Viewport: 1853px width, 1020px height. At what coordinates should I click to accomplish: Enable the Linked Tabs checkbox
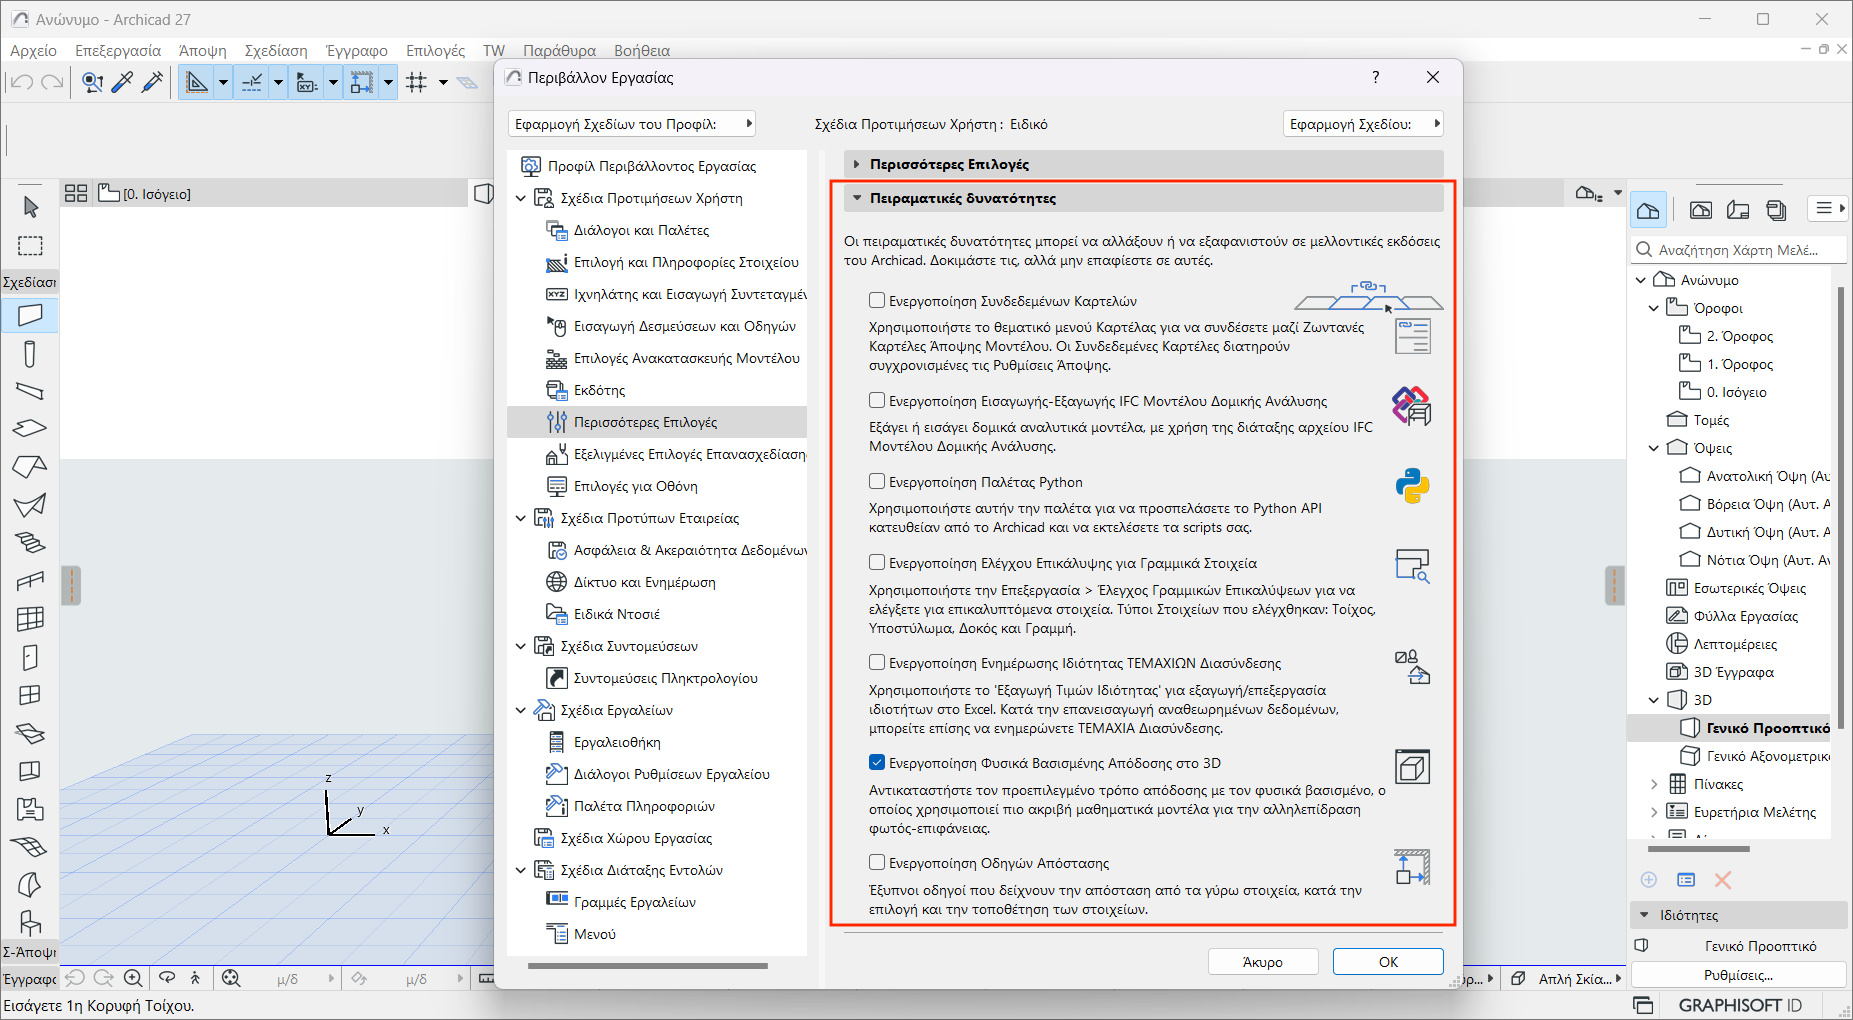click(877, 300)
